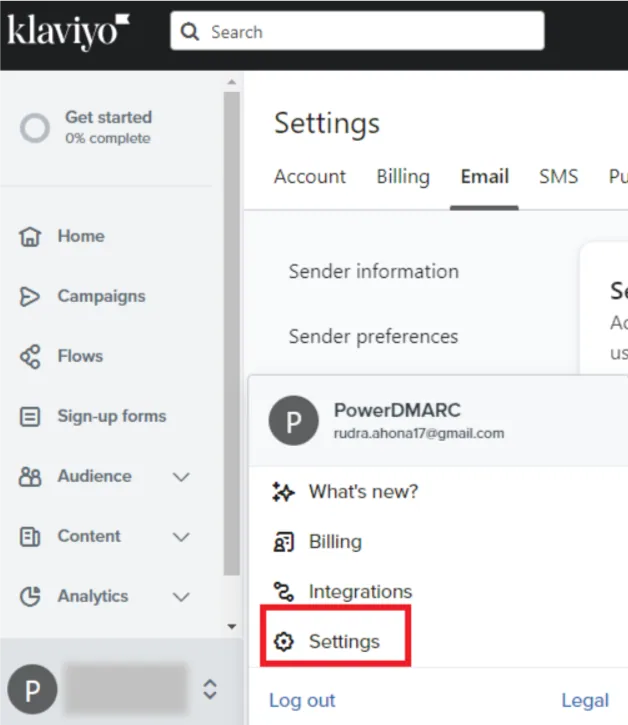Open the Legal link

[585, 700]
